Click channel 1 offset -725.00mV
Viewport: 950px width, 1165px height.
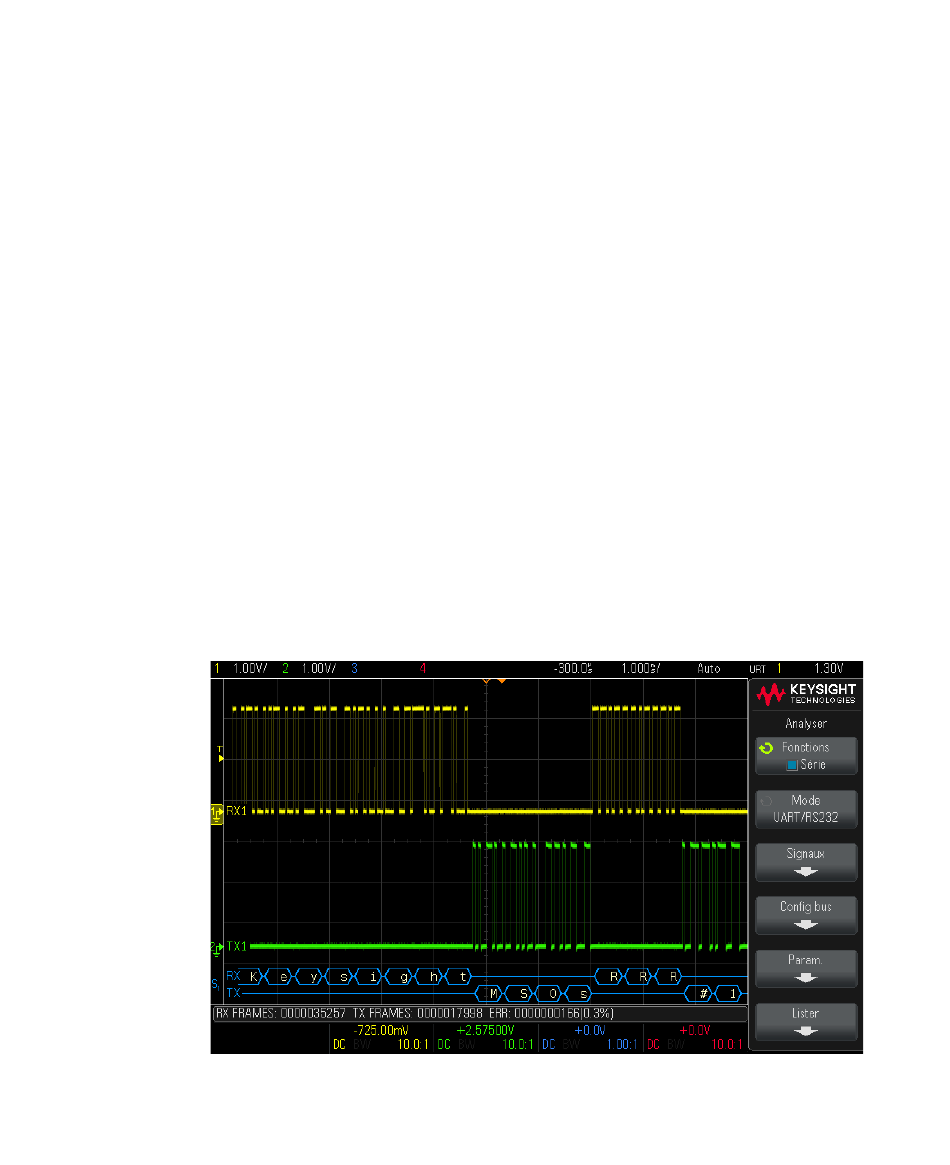point(380,1031)
